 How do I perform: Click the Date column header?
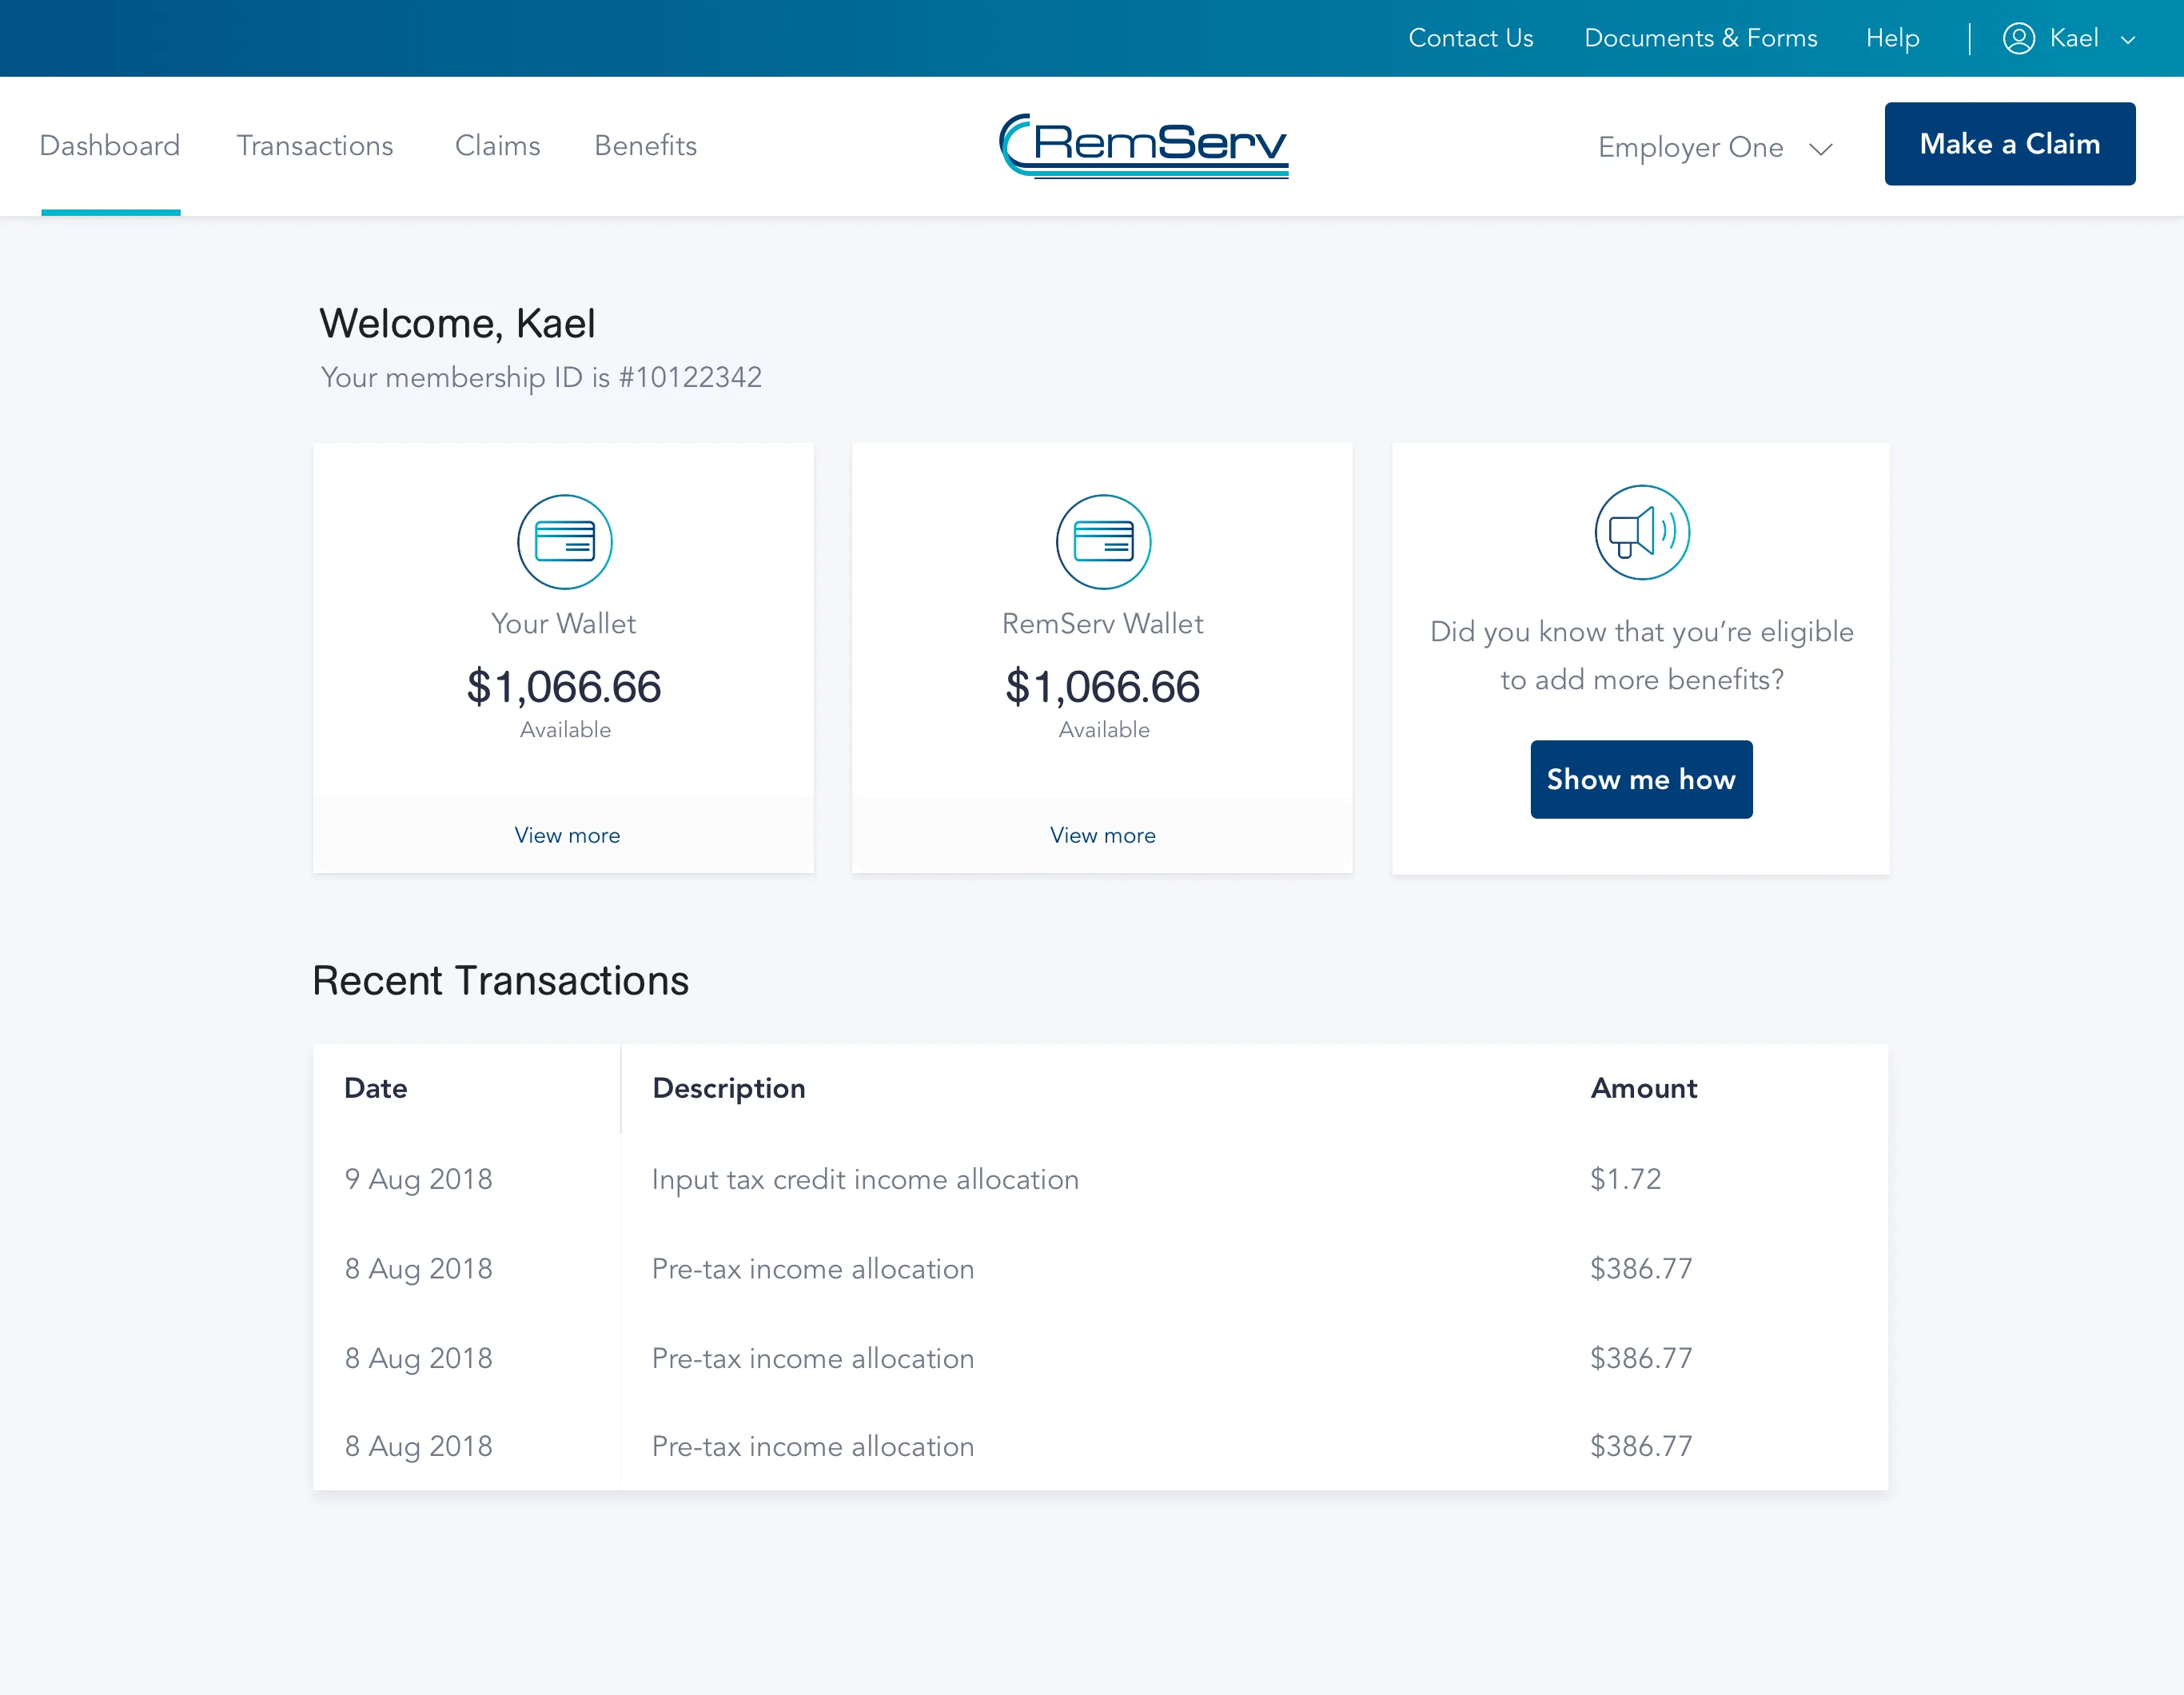[x=375, y=1088]
